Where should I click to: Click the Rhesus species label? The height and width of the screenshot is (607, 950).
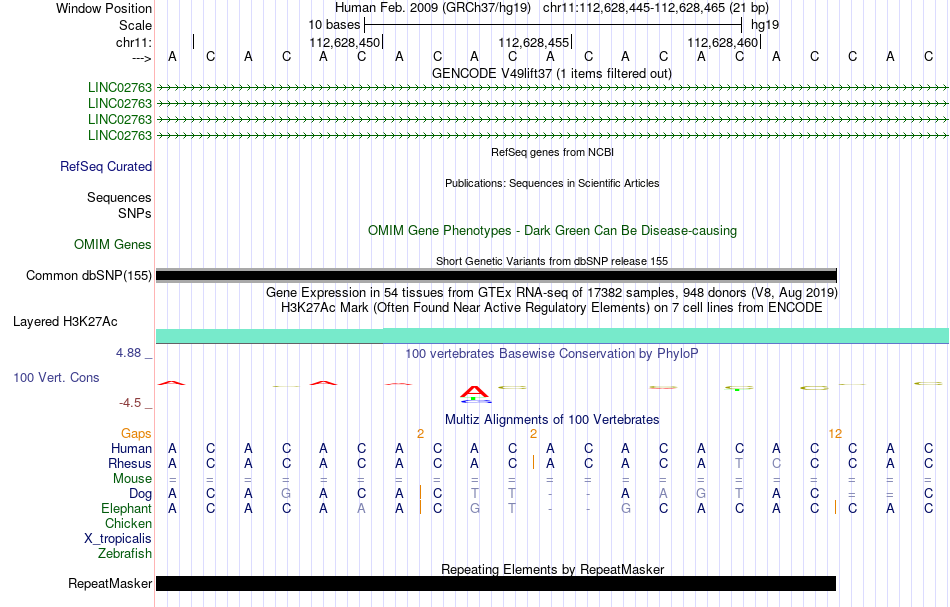[x=130, y=463]
